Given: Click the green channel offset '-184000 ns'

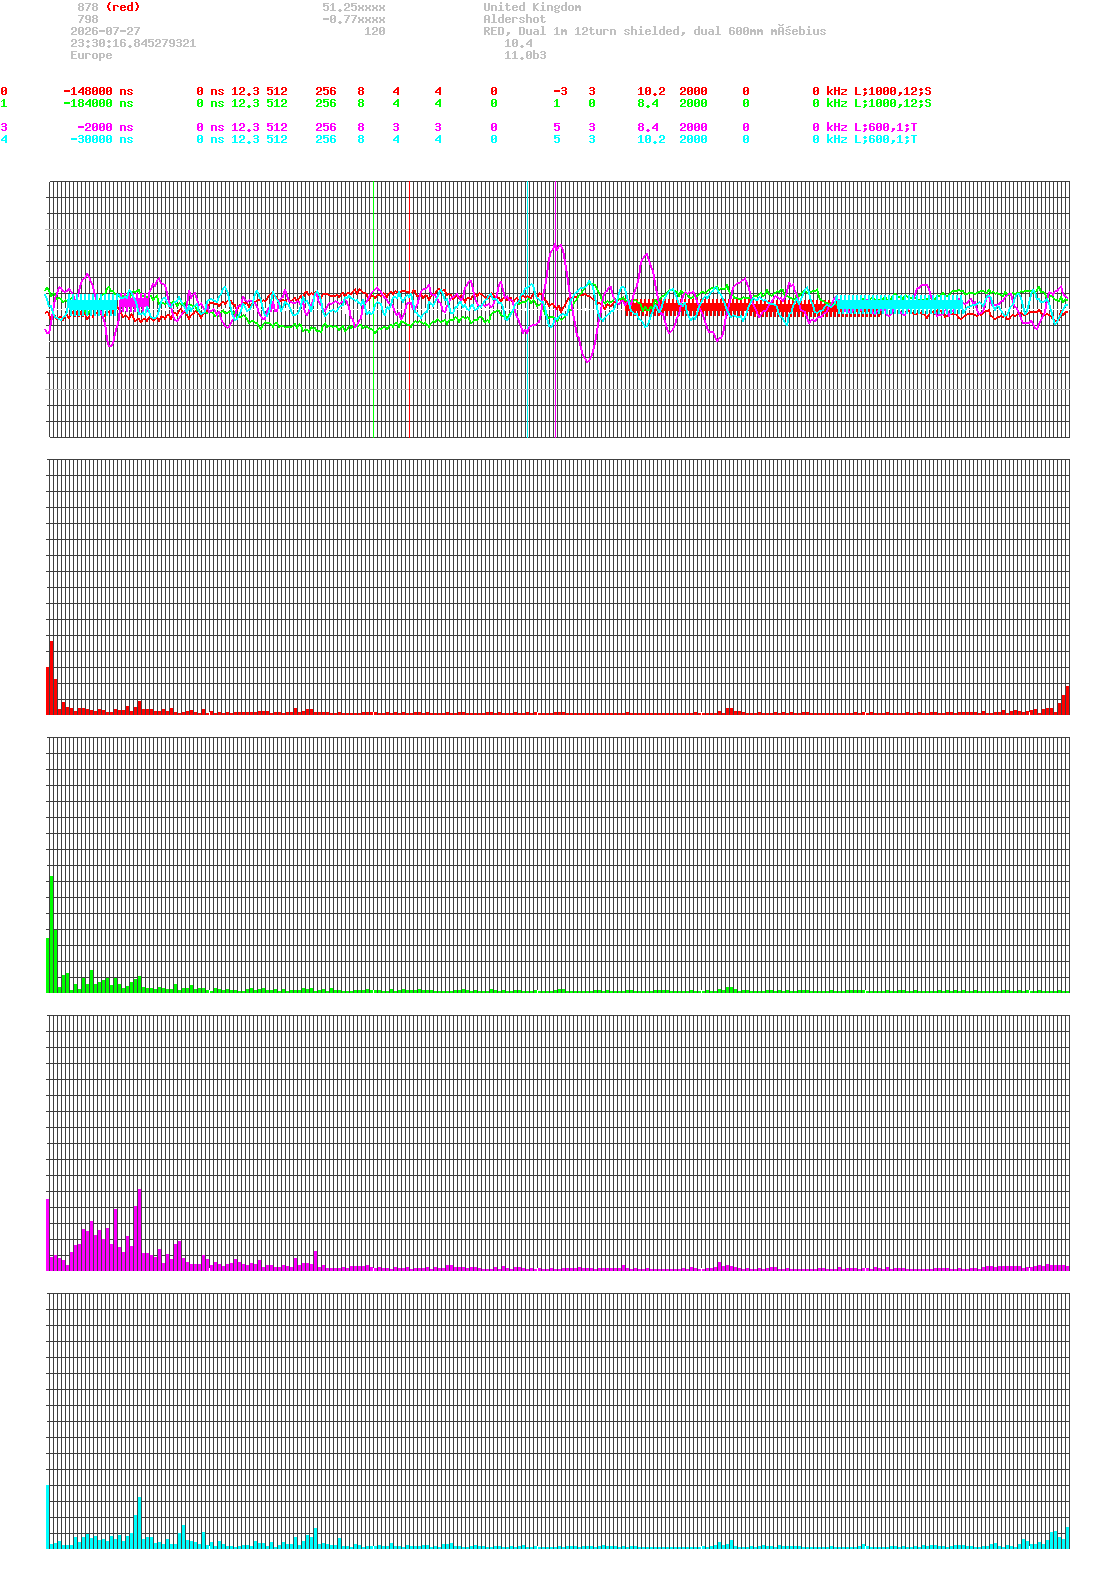Looking at the screenshot, I should (x=98, y=103).
